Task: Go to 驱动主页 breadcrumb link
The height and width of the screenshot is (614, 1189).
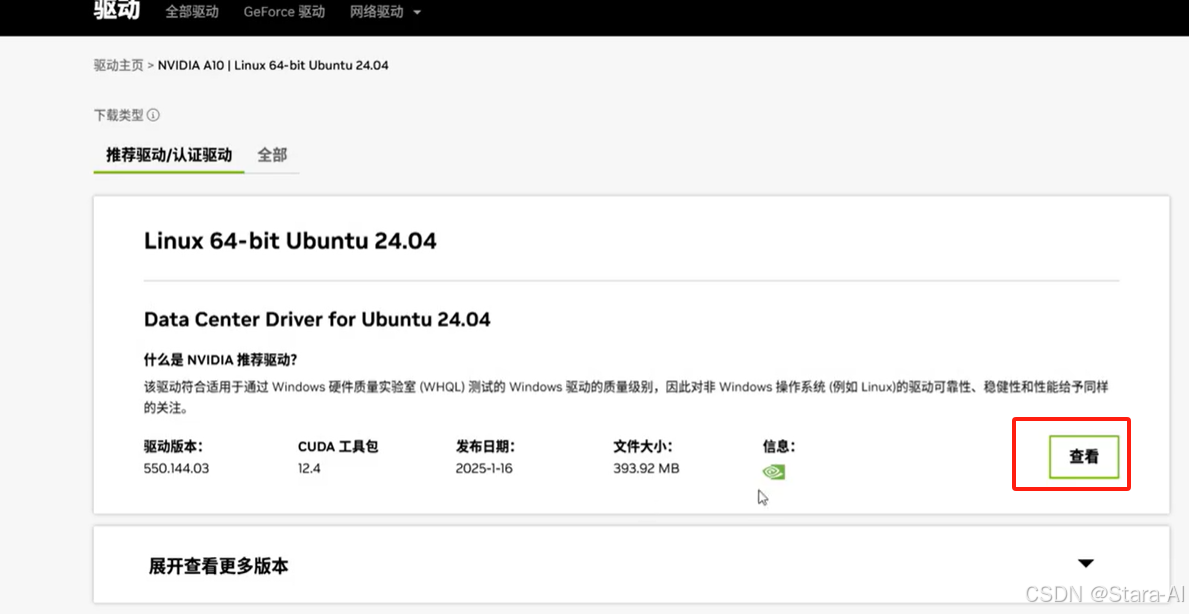Action: coord(118,65)
